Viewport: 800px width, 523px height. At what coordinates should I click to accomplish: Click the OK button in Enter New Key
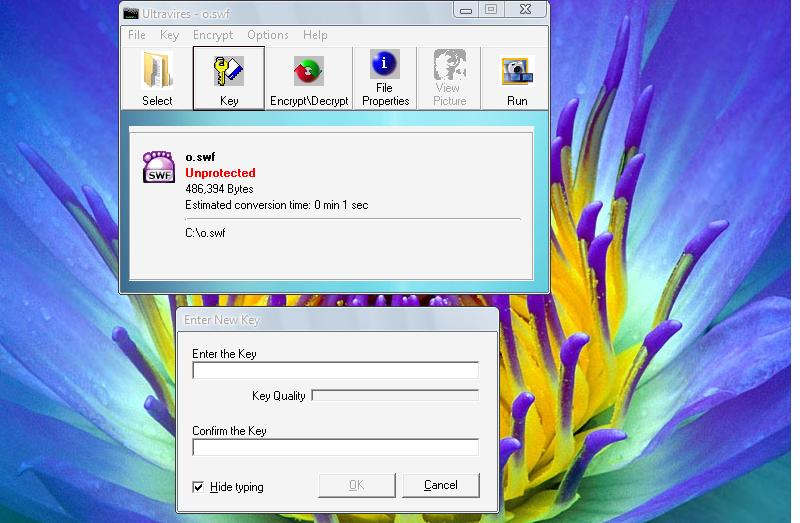357,485
